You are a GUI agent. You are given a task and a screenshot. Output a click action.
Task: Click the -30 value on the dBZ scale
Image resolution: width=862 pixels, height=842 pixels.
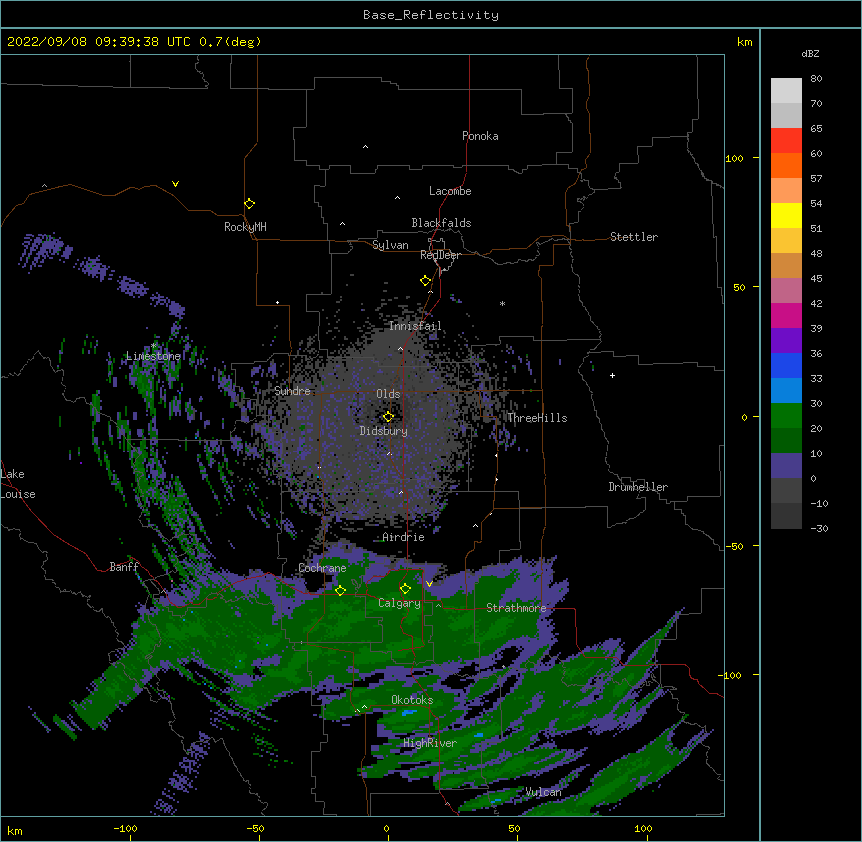[819, 529]
